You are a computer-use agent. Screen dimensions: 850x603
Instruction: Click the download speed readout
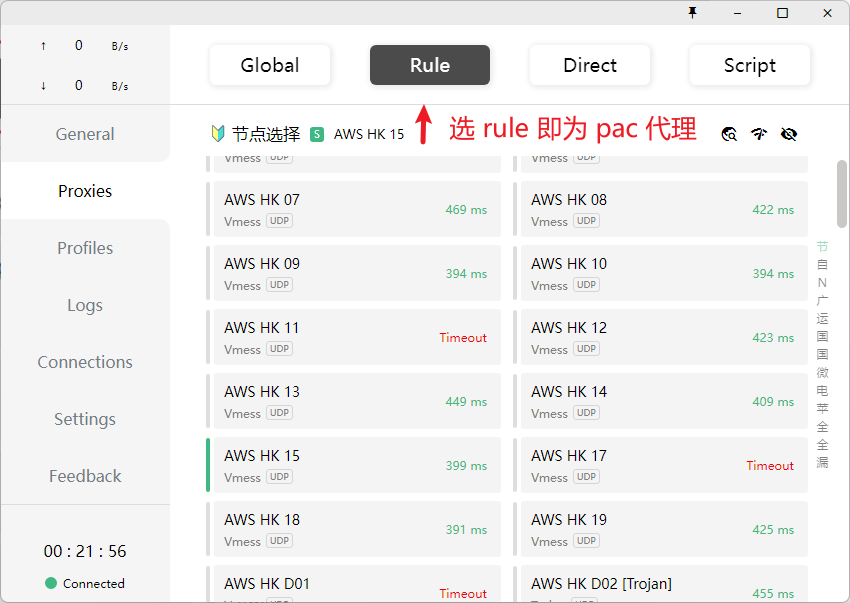[85, 86]
